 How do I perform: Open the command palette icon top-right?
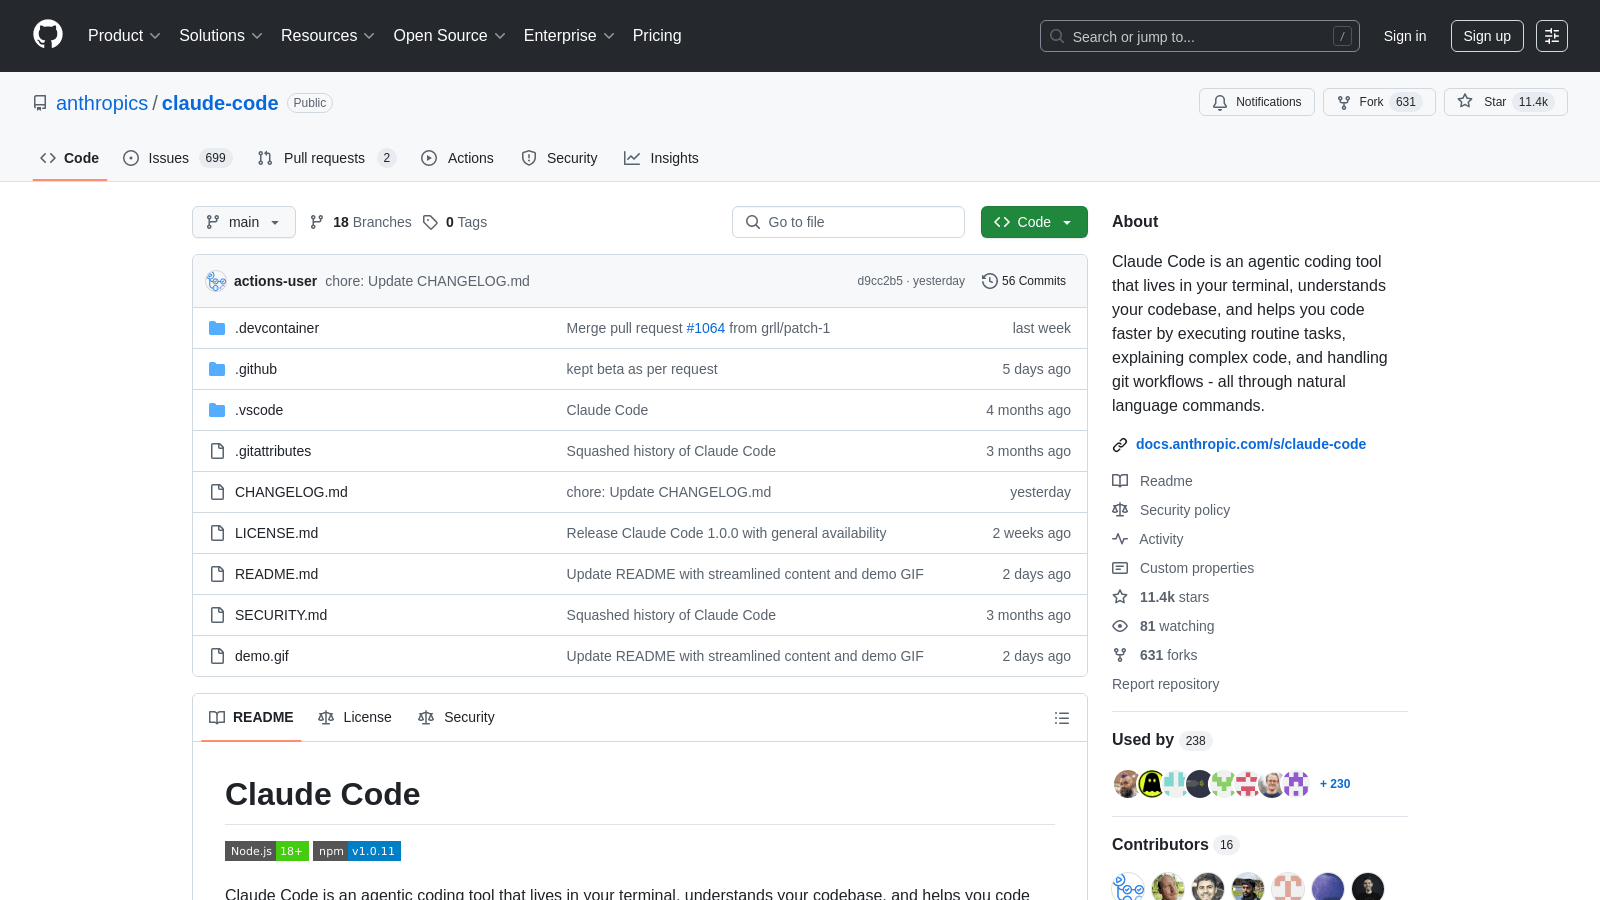pos(1552,36)
